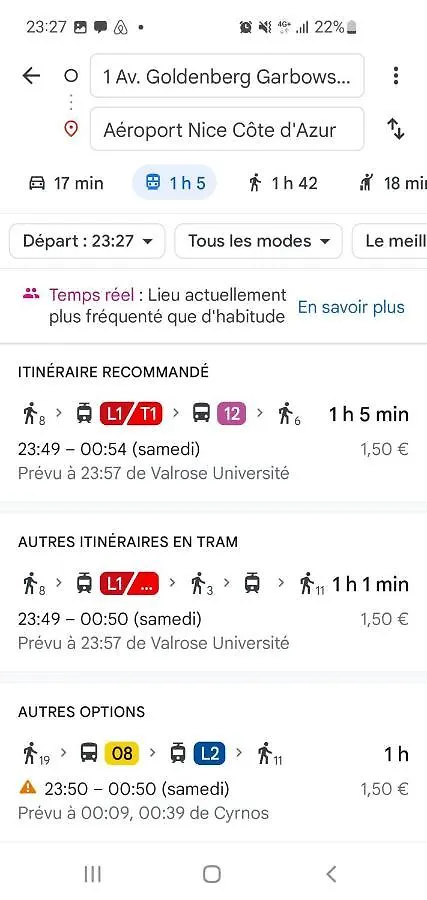The image size is (427, 900).
Task: Select the walking 1 h 42 mode
Action: (x=283, y=184)
